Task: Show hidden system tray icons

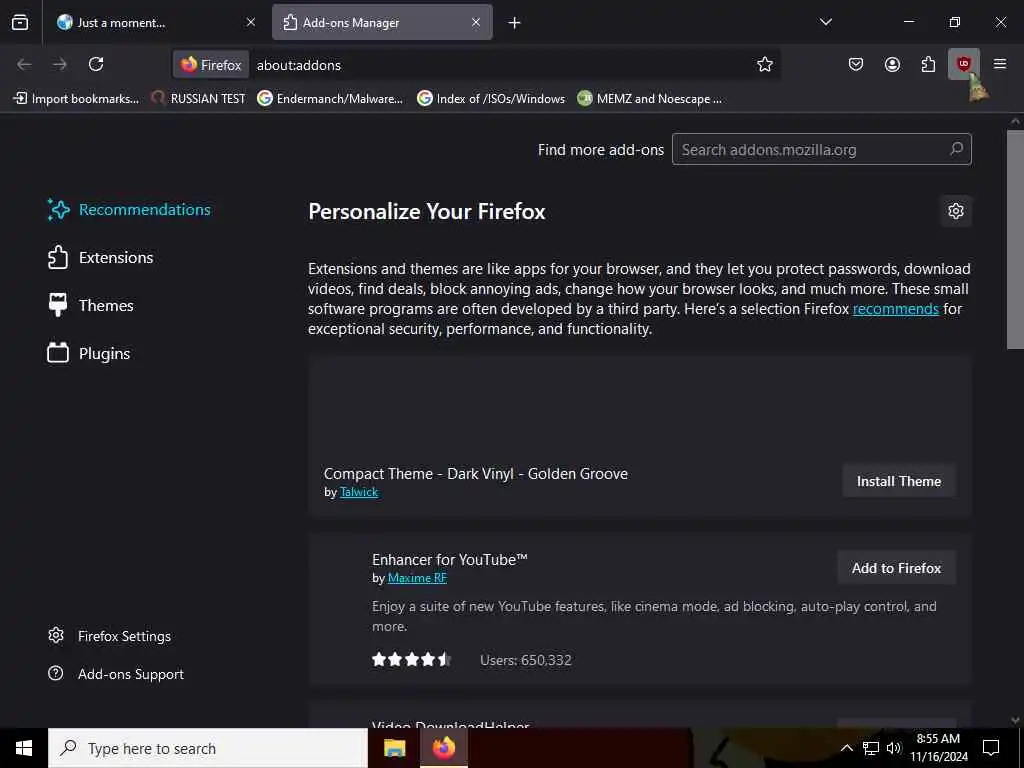Action: (x=846, y=748)
